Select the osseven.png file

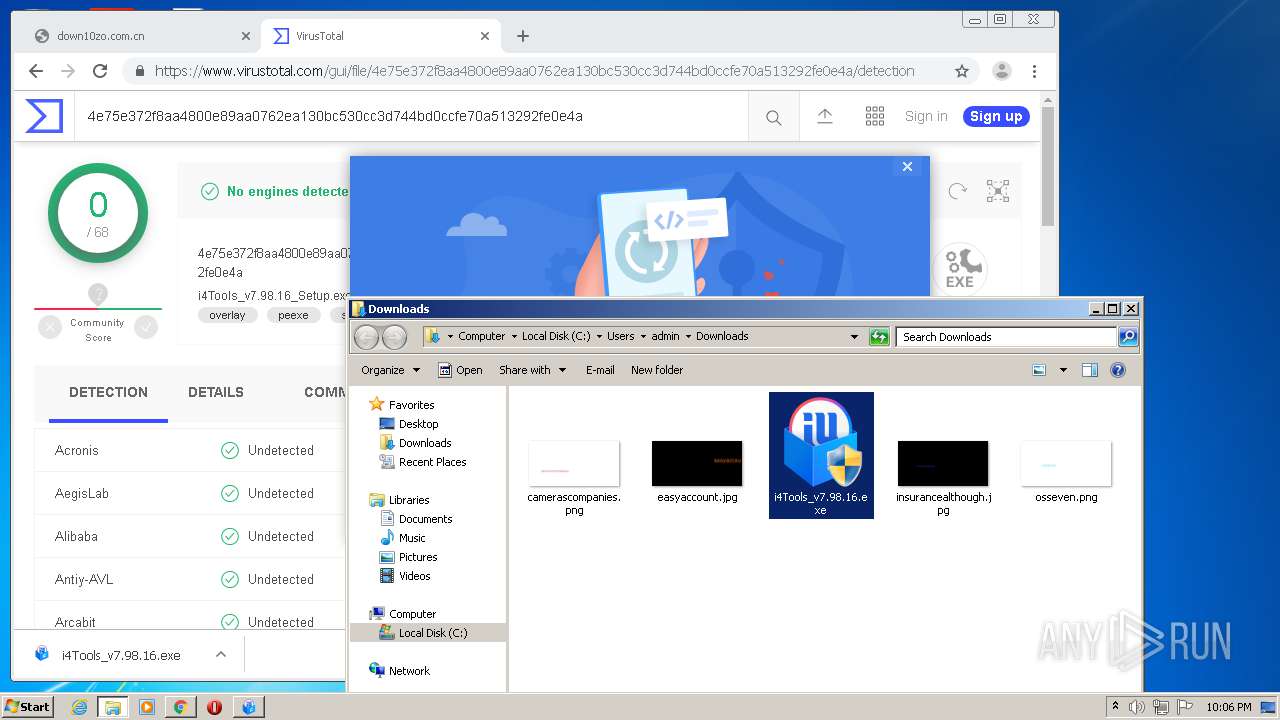pos(1066,472)
